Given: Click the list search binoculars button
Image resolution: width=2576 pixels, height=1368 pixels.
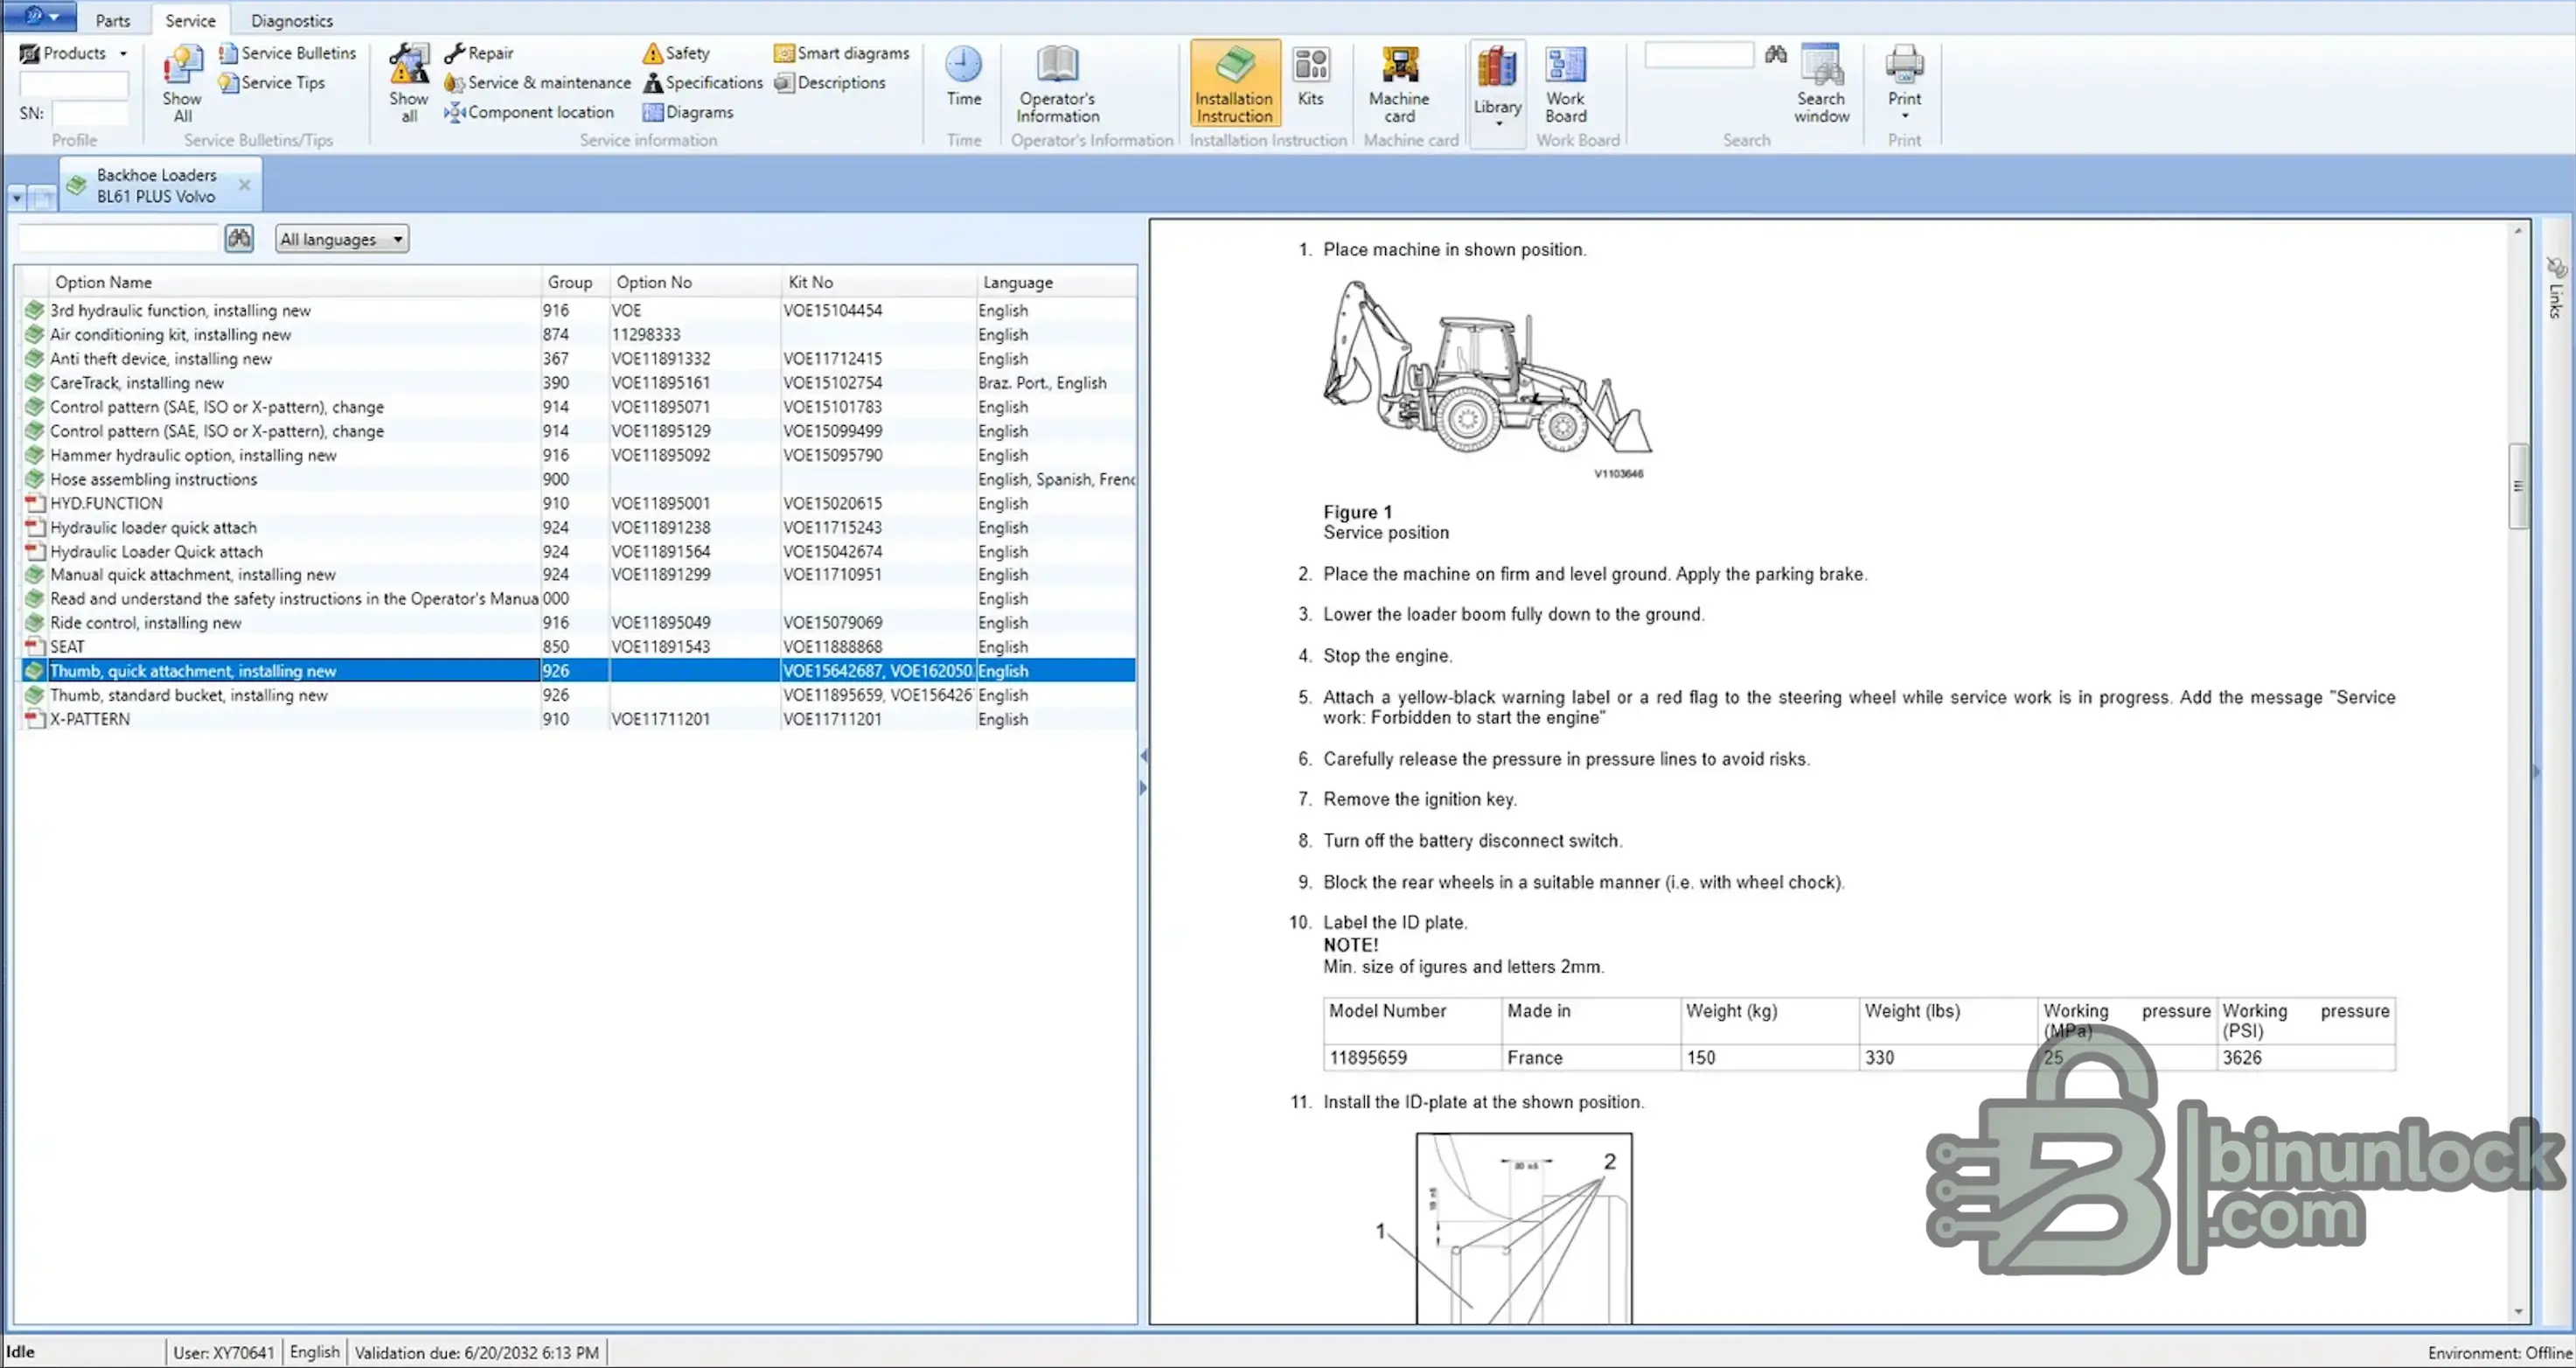Looking at the screenshot, I should click(x=239, y=239).
